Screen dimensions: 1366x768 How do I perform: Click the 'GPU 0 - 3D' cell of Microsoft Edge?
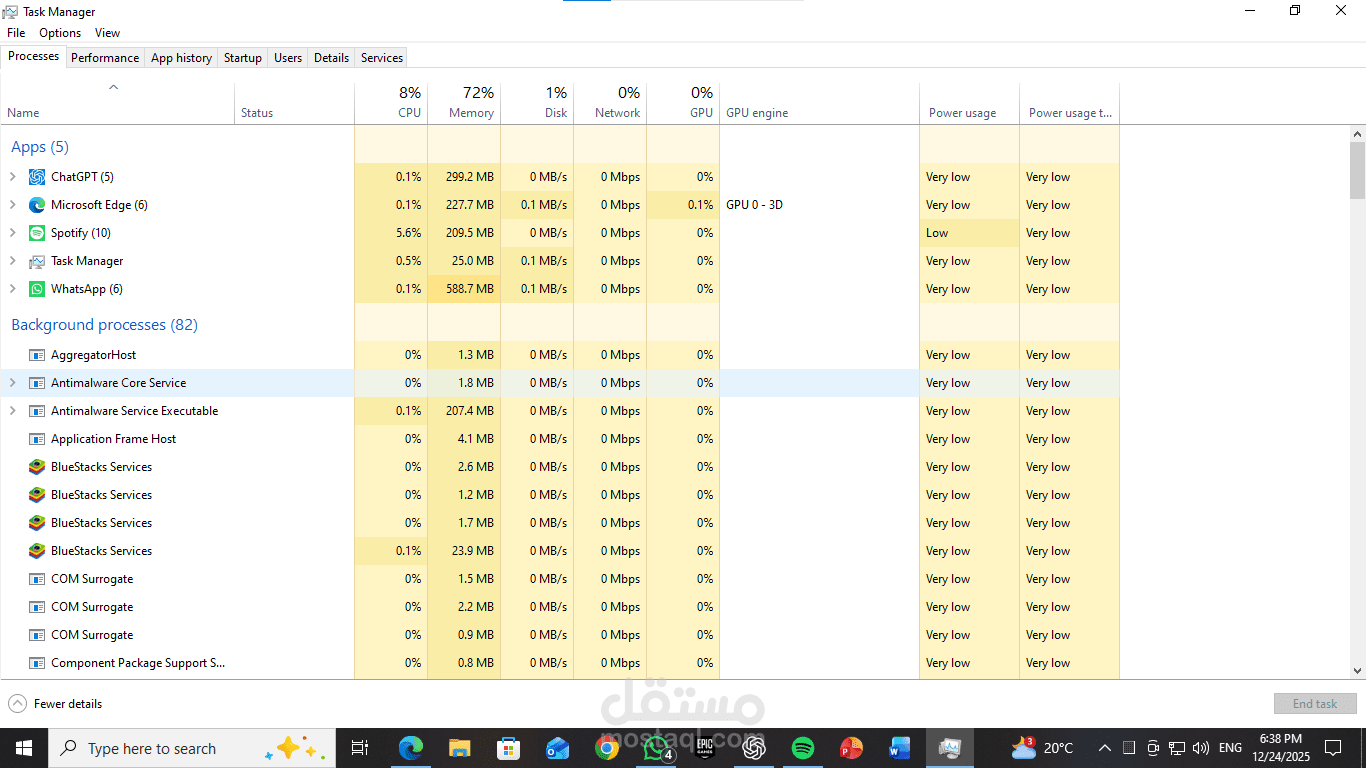(x=819, y=205)
